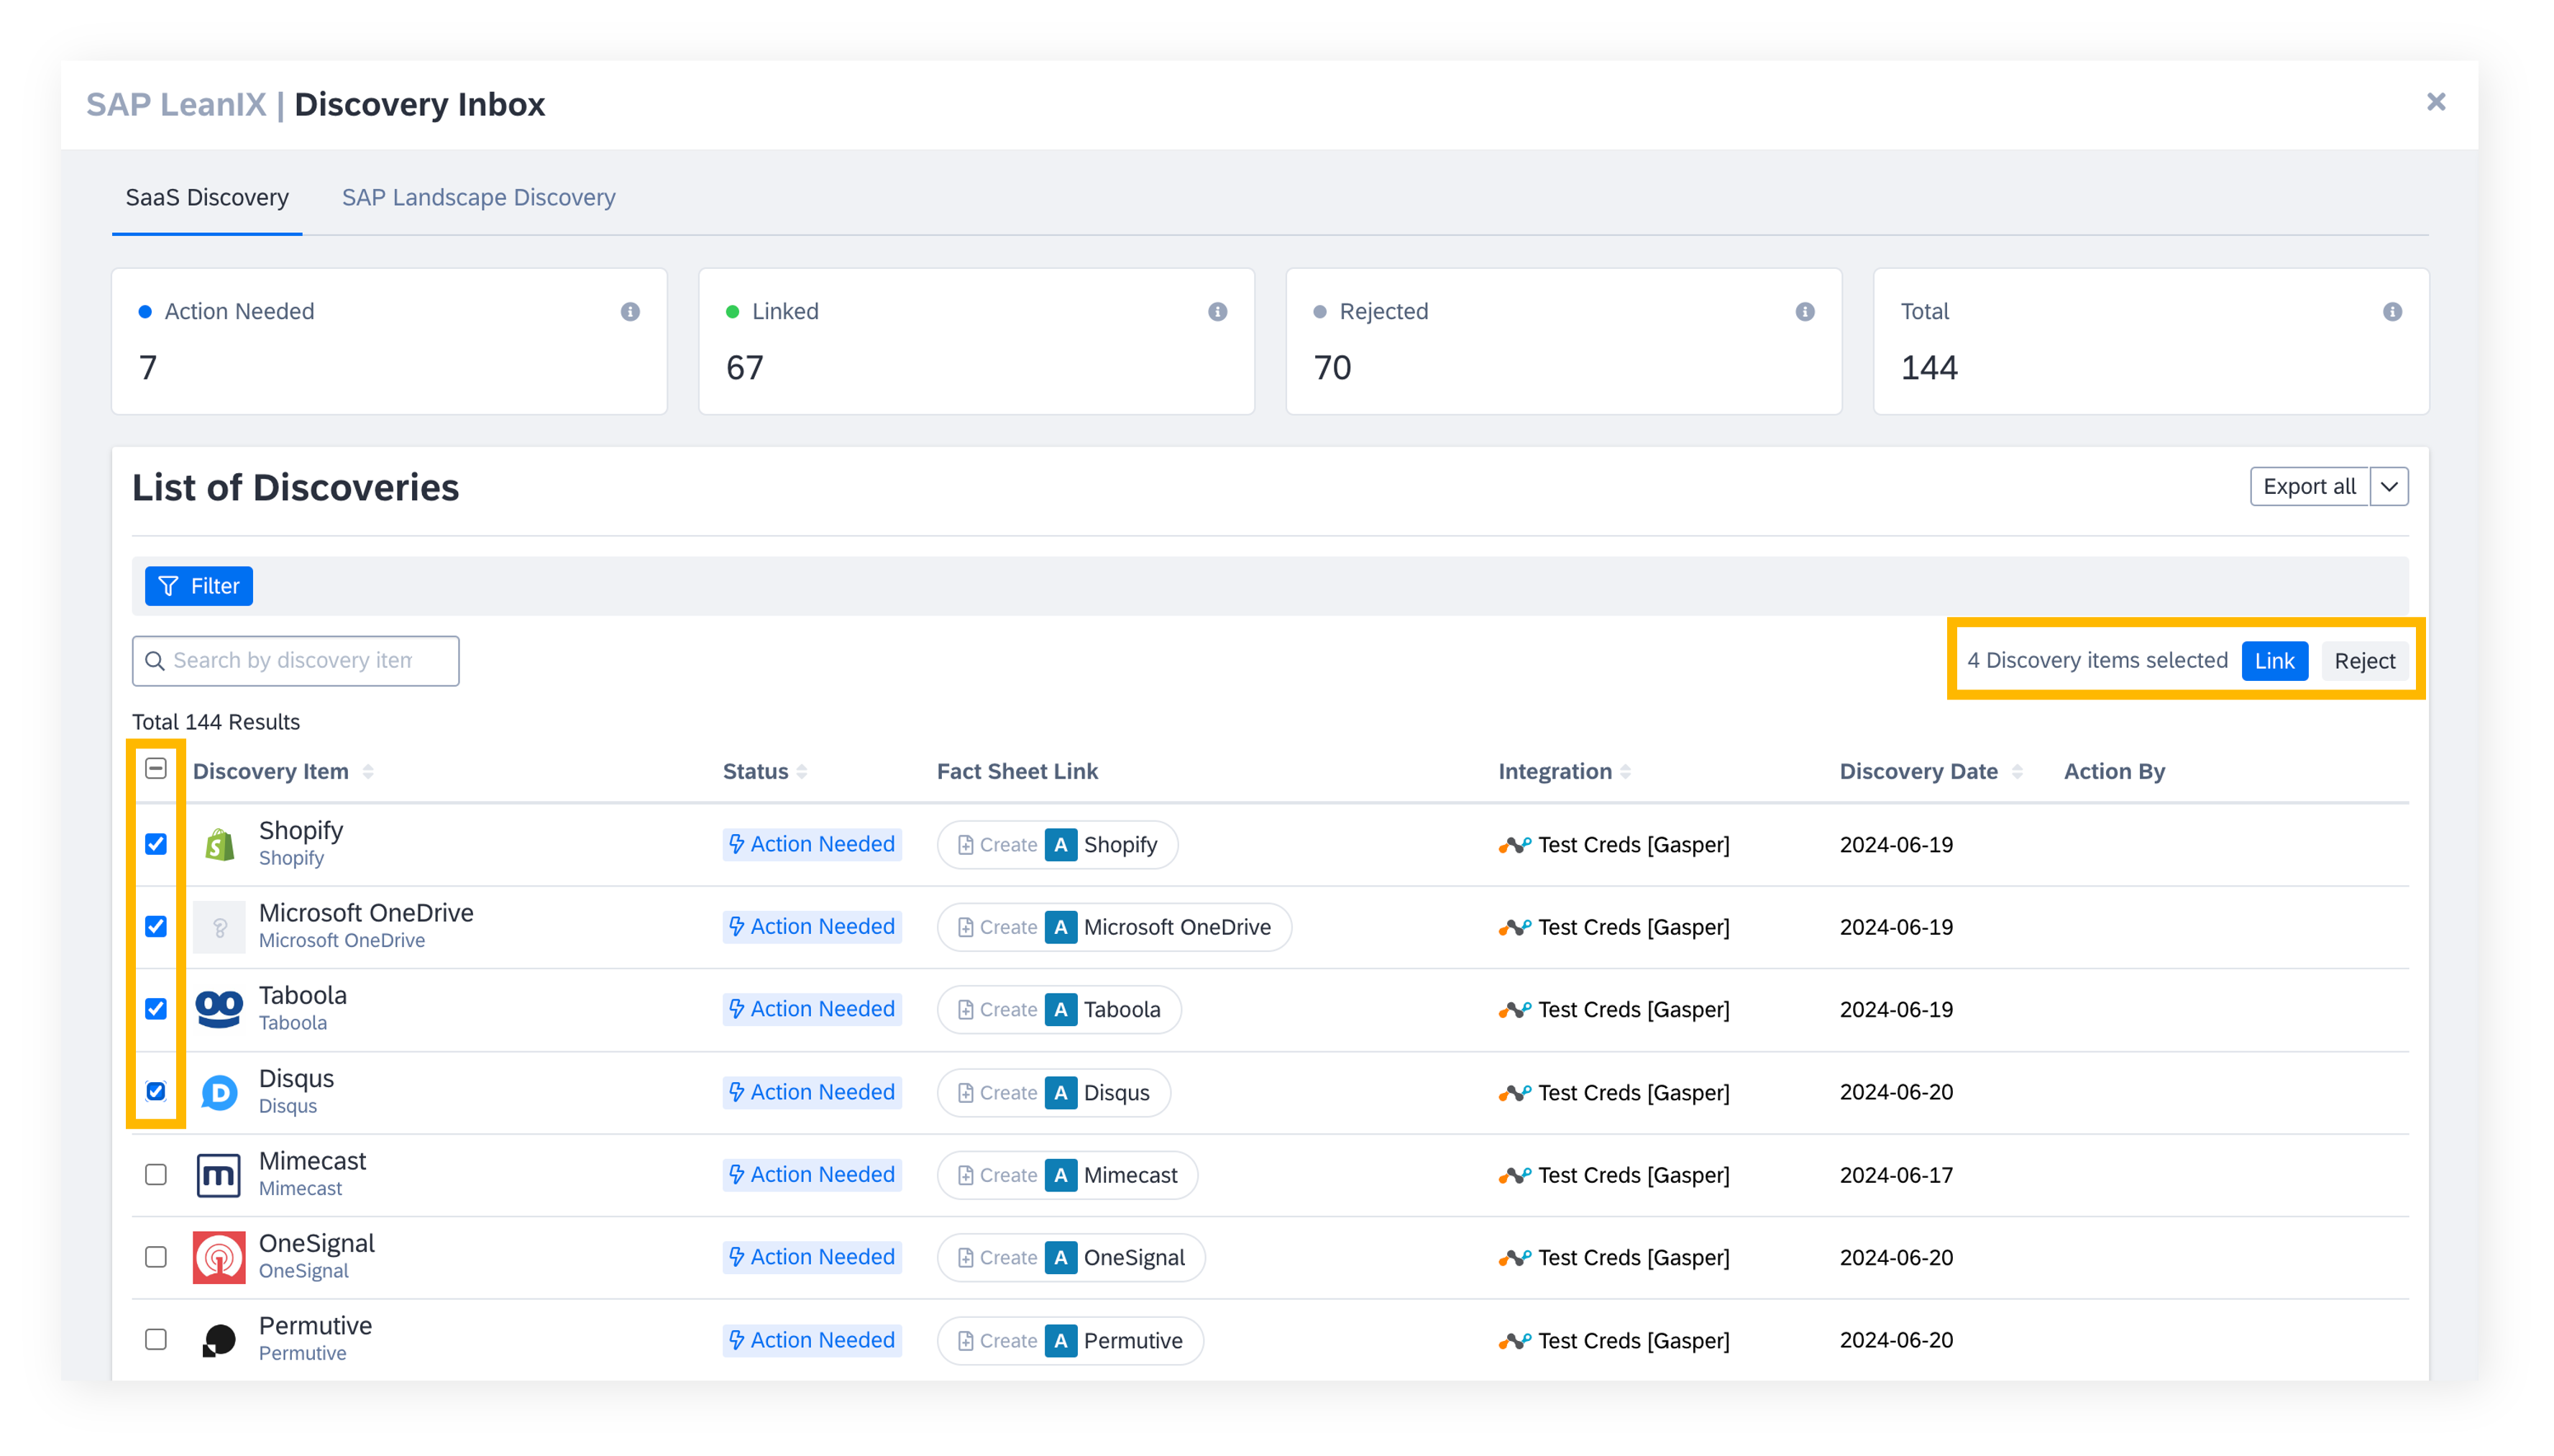This screenshot has width=2554, height=1456.
Task: Click the Application badge next to Taboola fact sheet
Action: (x=1061, y=1009)
